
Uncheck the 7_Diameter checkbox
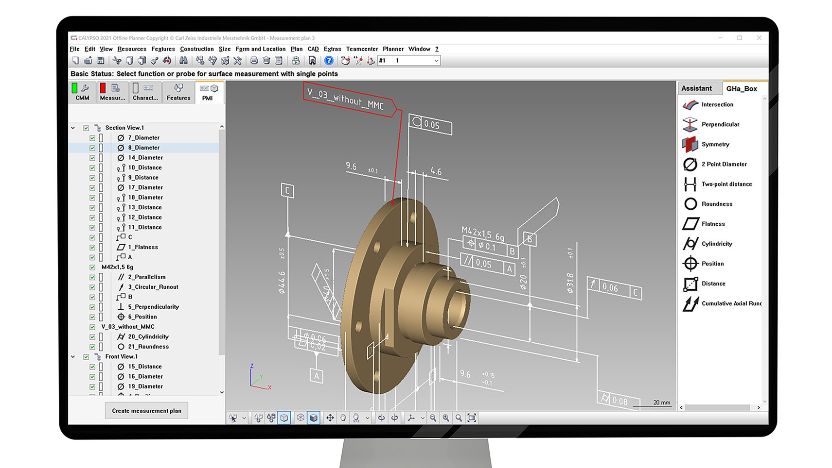pyautogui.click(x=92, y=138)
